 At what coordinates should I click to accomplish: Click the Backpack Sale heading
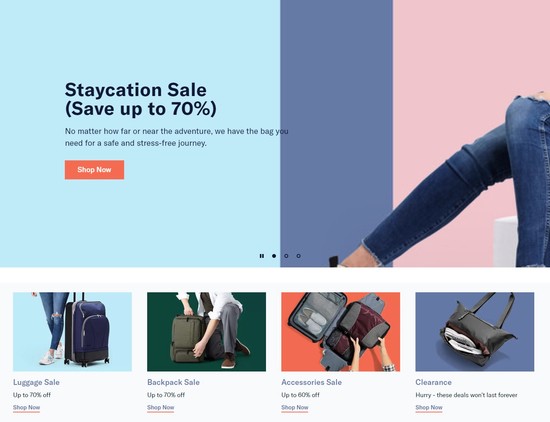pos(173,382)
